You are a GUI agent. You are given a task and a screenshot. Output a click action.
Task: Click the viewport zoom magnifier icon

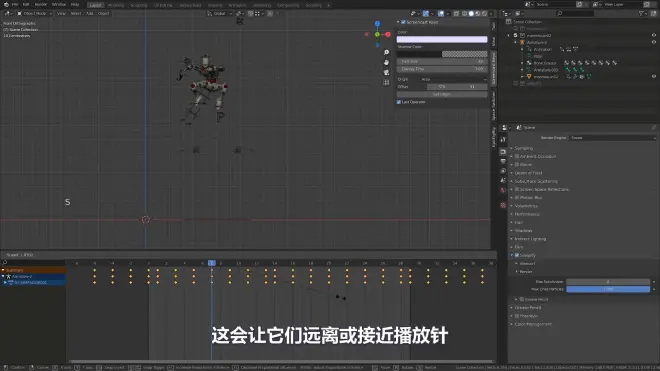pos(386,53)
